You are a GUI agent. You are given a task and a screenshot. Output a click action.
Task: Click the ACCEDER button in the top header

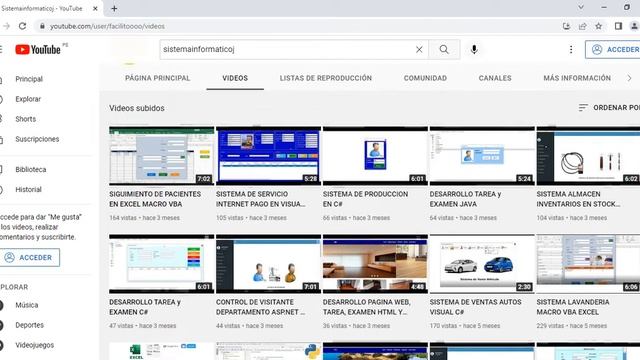pyautogui.click(x=613, y=49)
